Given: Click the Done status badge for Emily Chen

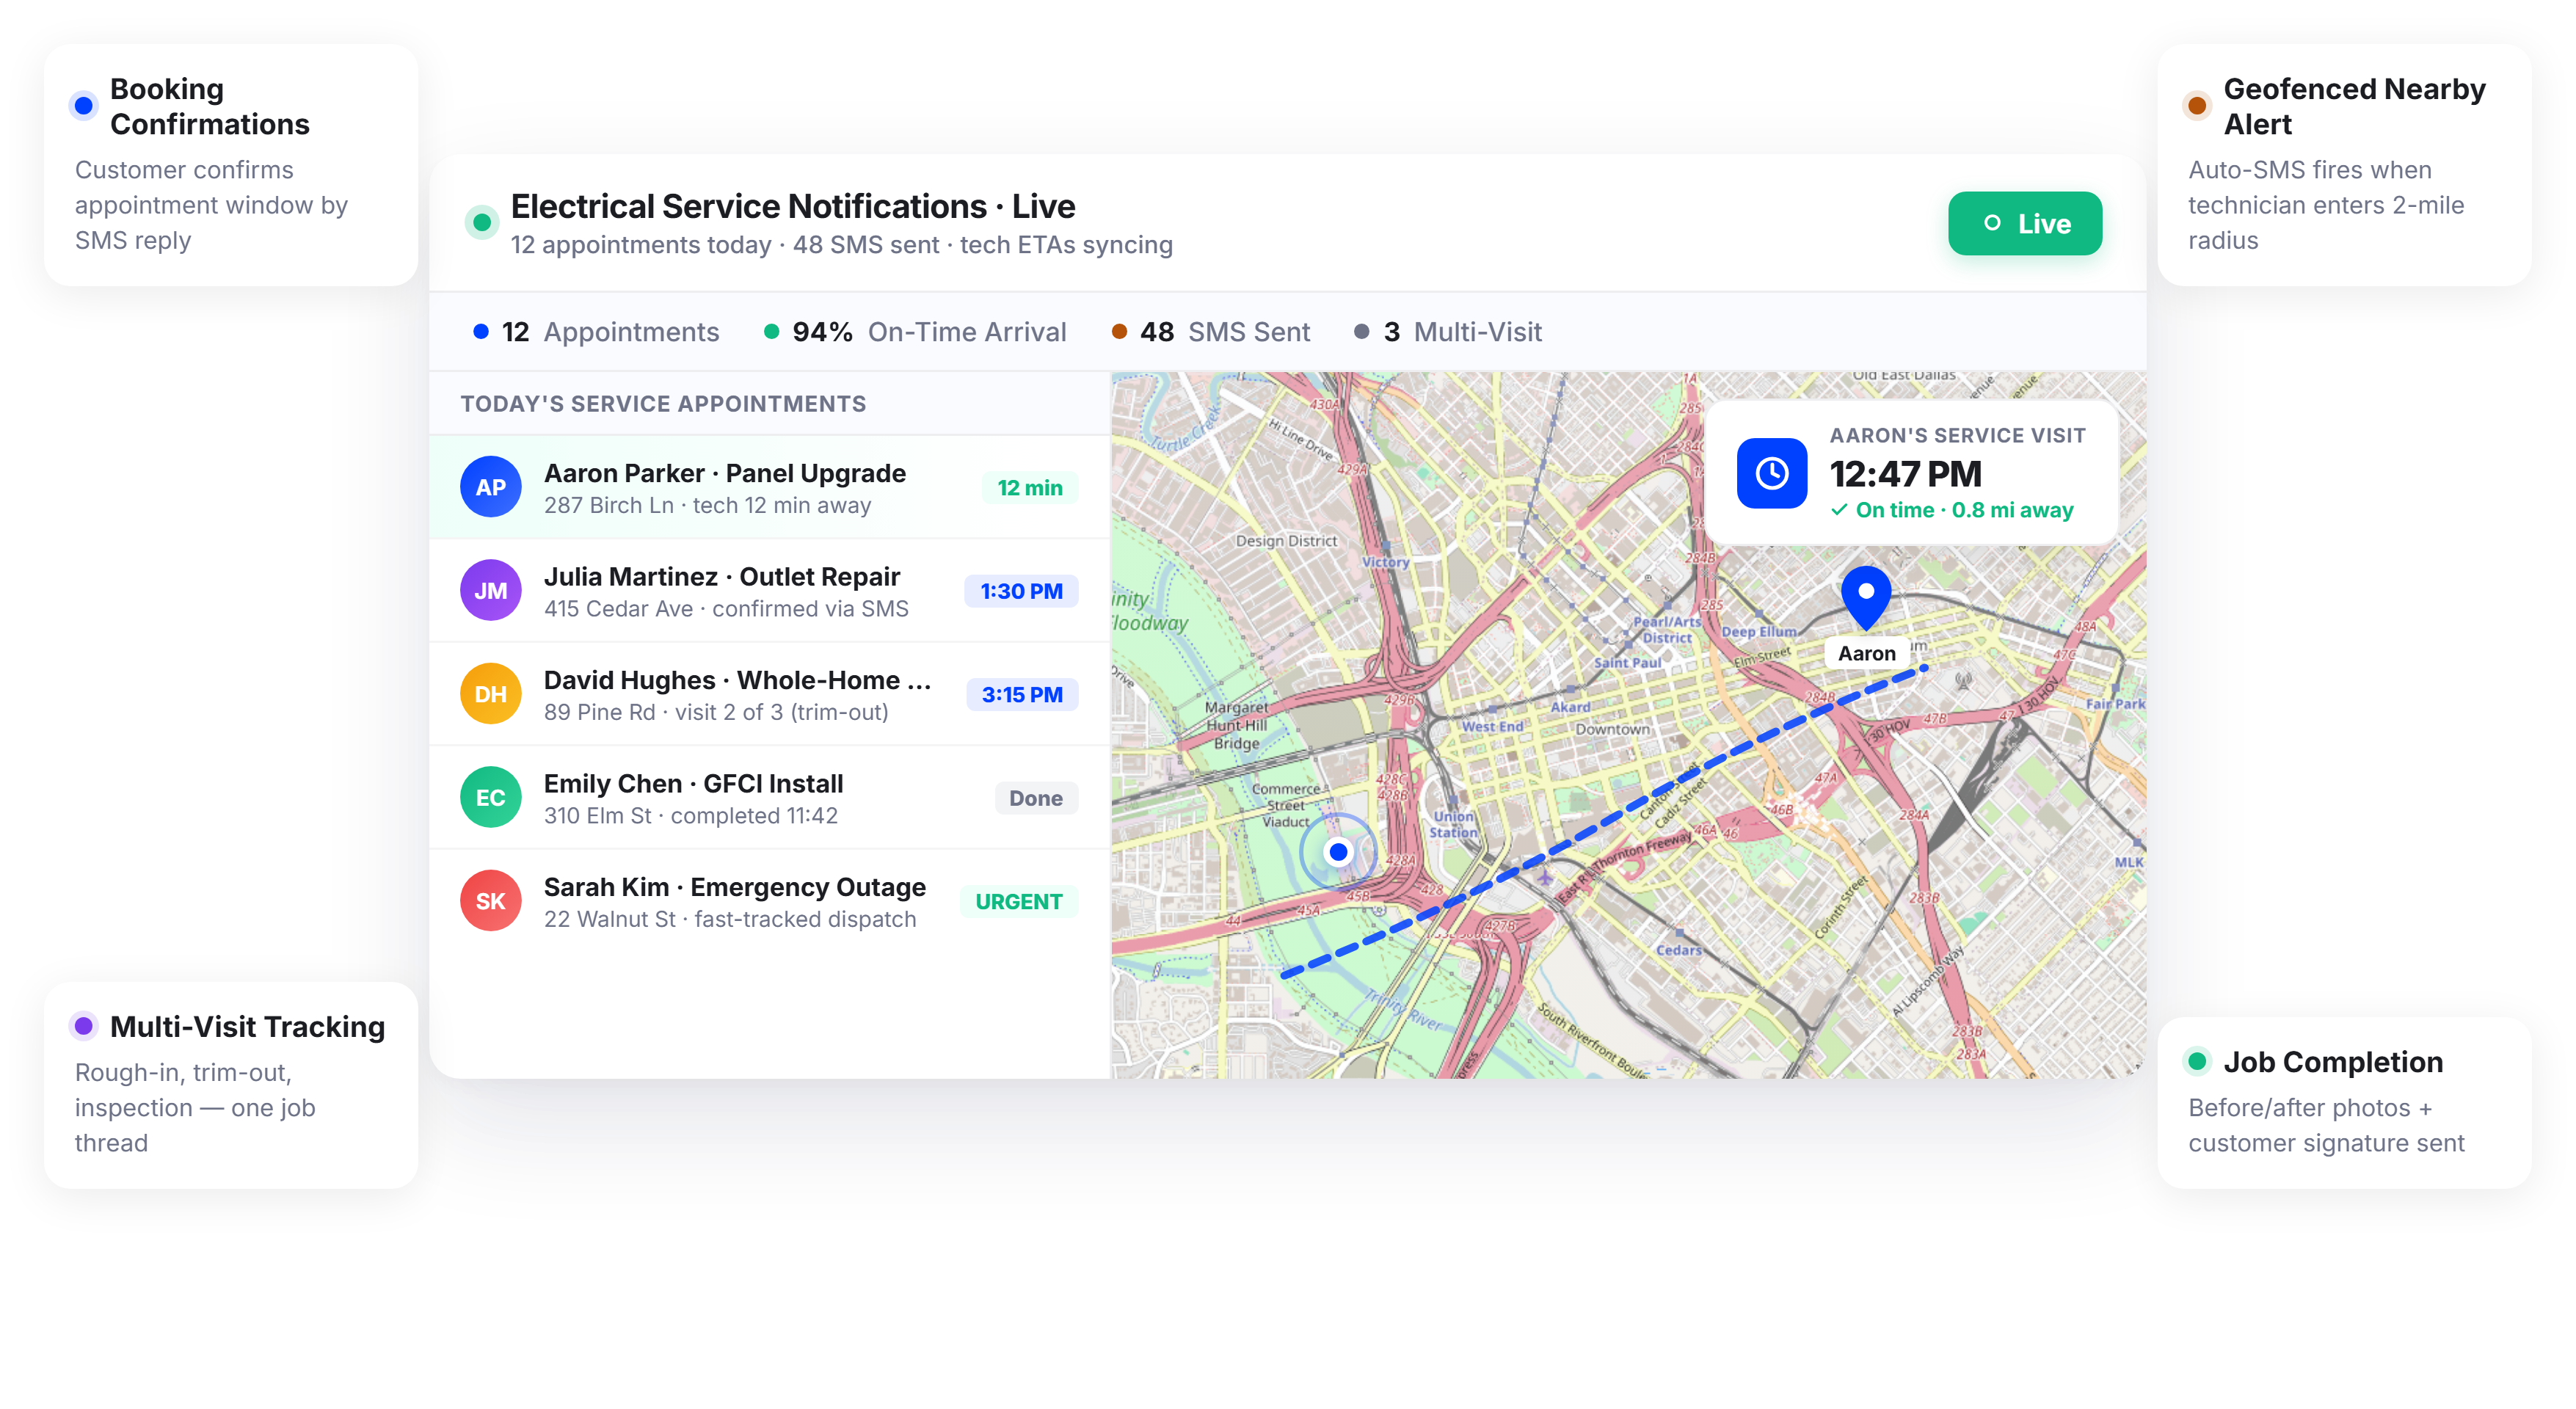Looking at the screenshot, I should 1036,798.
